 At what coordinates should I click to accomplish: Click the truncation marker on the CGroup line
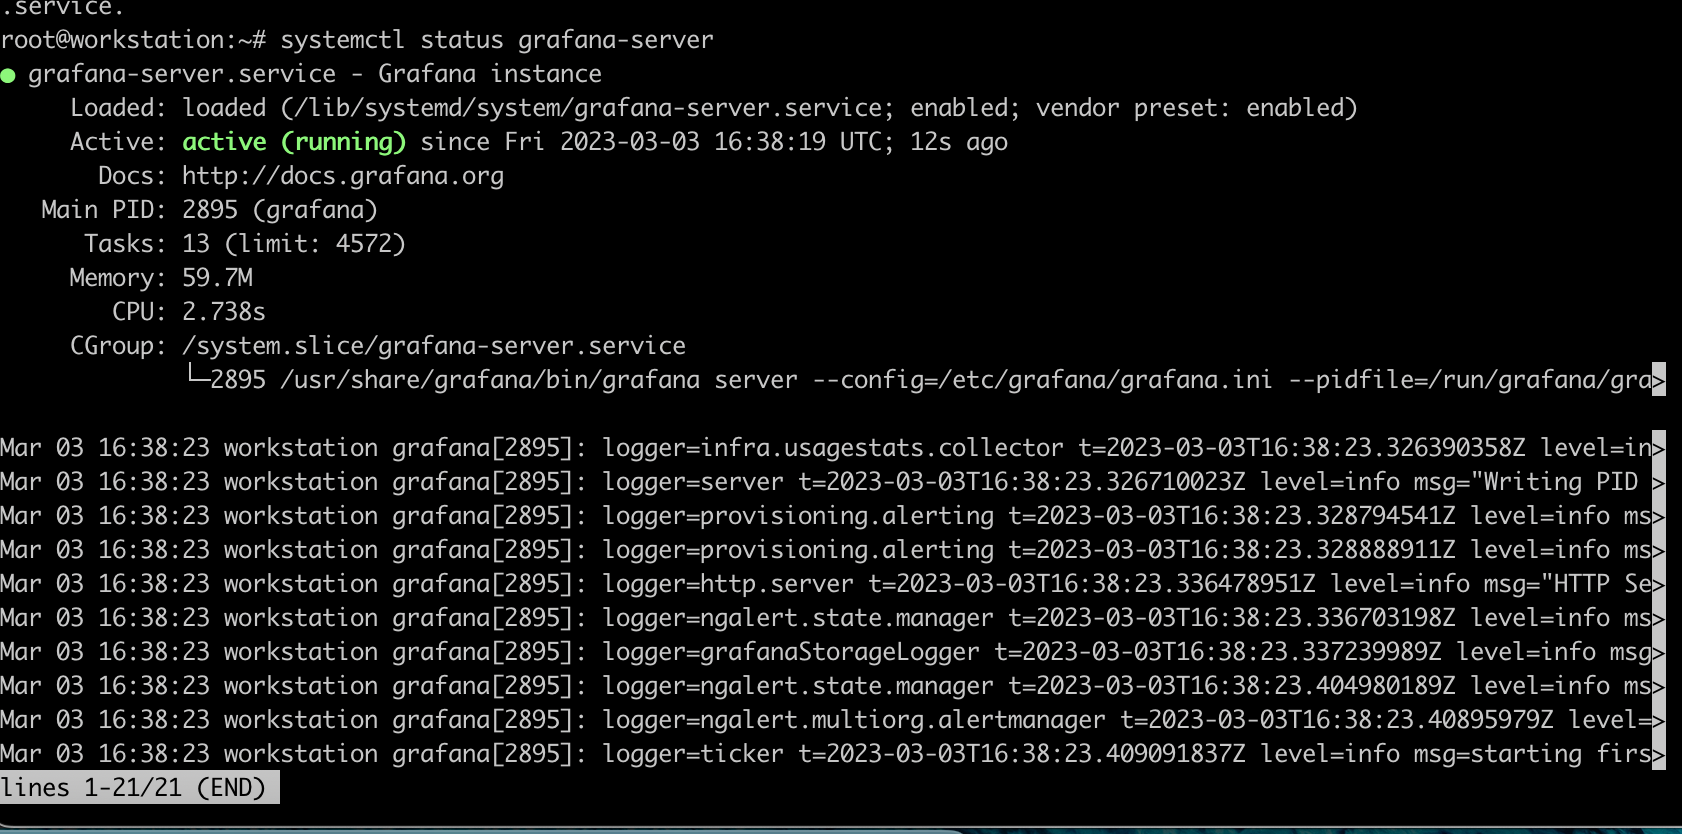(x=1659, y=380)
